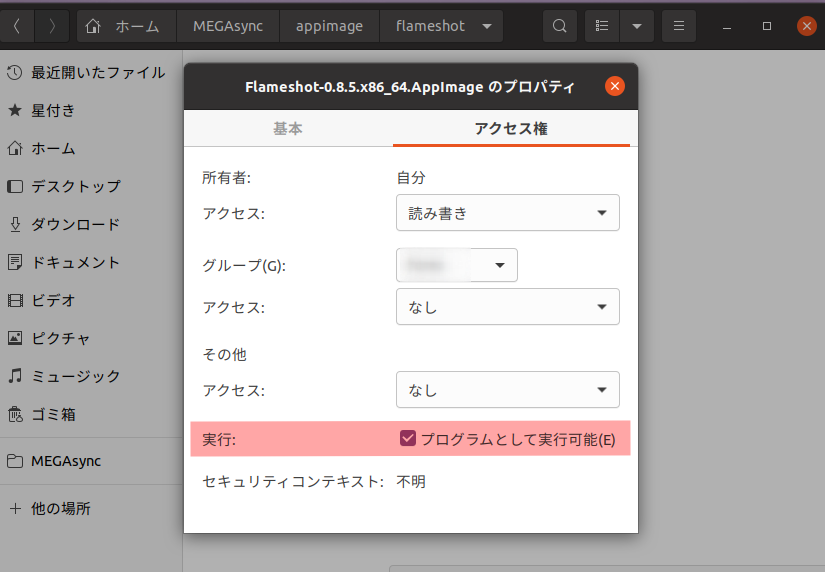Image resolution: width=825 pixels, height=572 pixels.
Task: Click the picture icon in the sidebar
Action: point(15,338)
